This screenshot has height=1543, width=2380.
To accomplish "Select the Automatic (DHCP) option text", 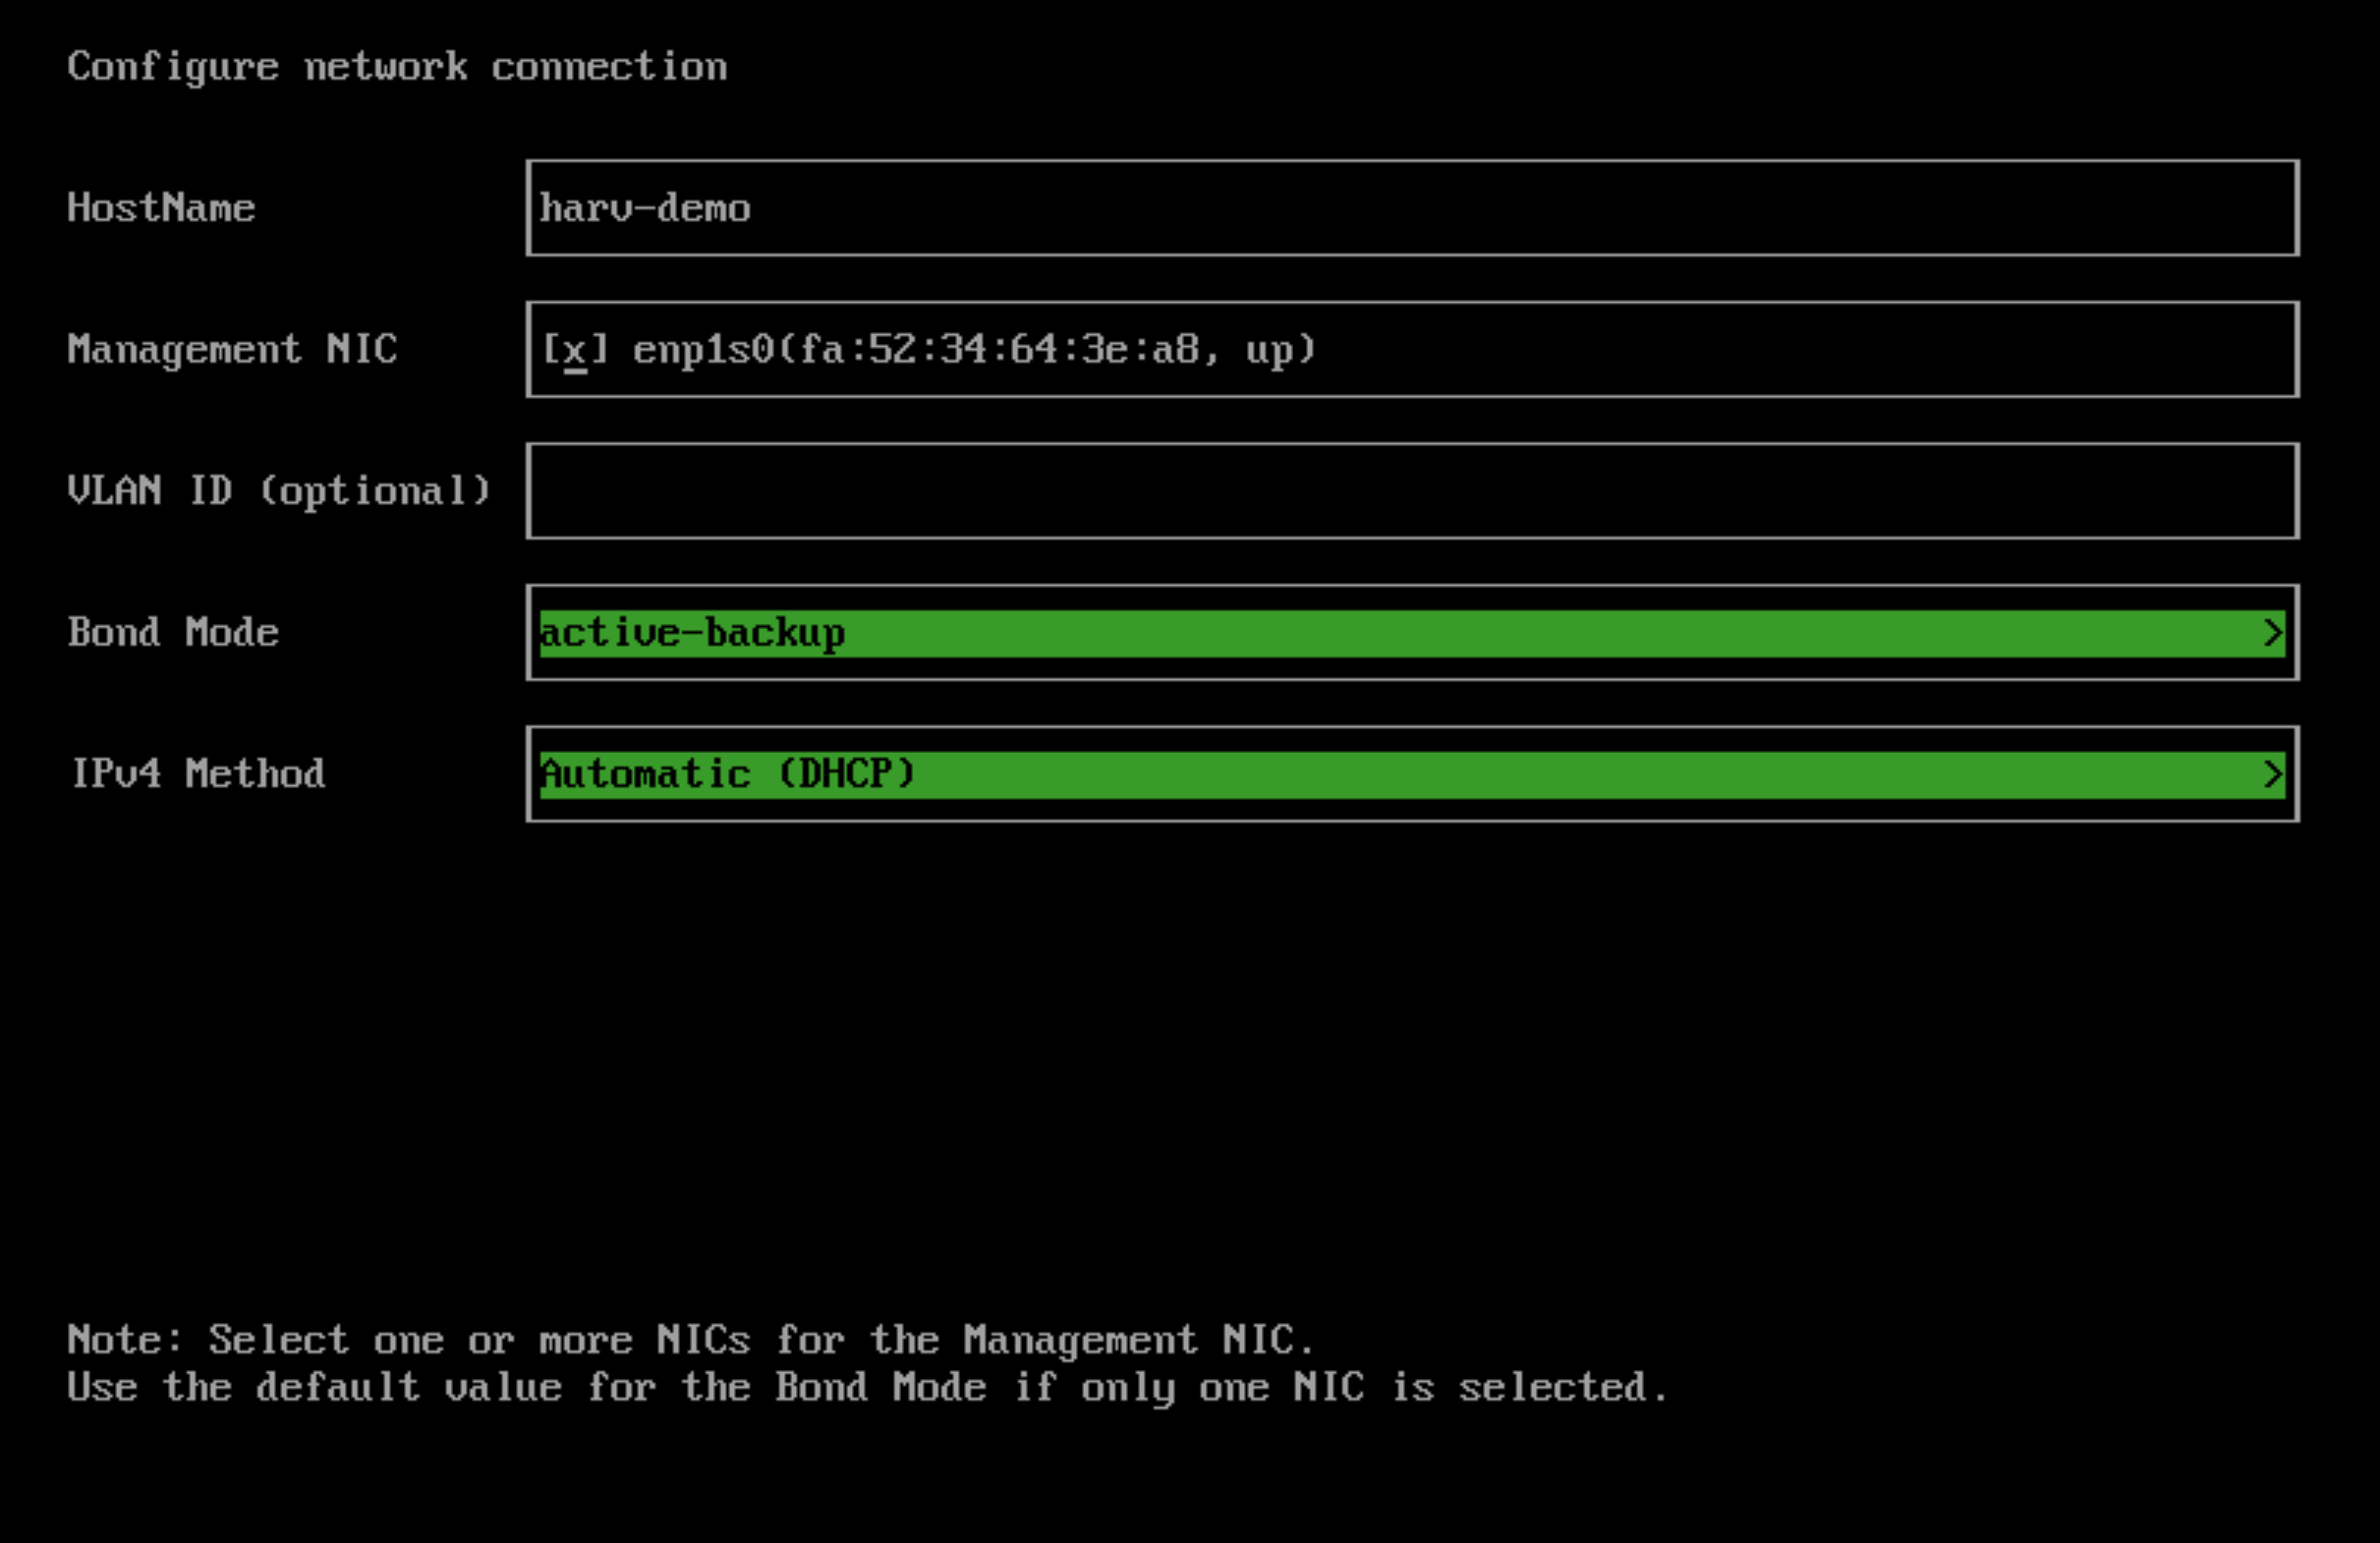I will 727,775.
